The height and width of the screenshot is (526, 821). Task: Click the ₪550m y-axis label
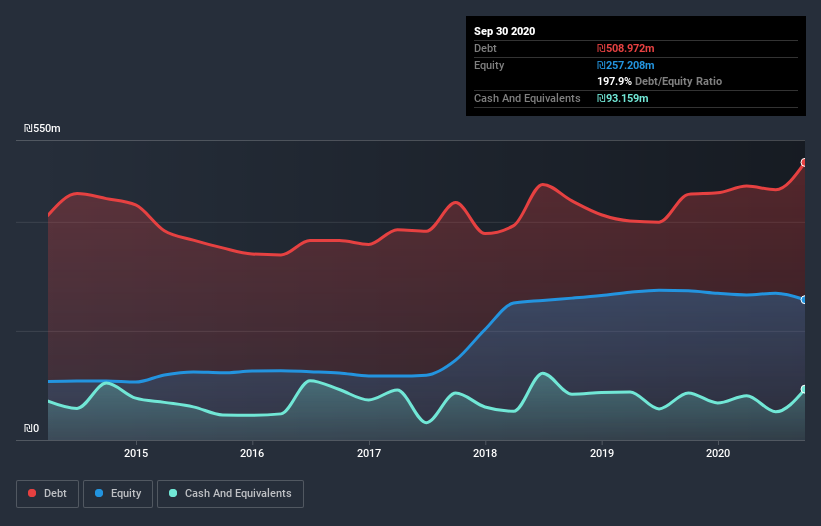(x=42, y=128)
